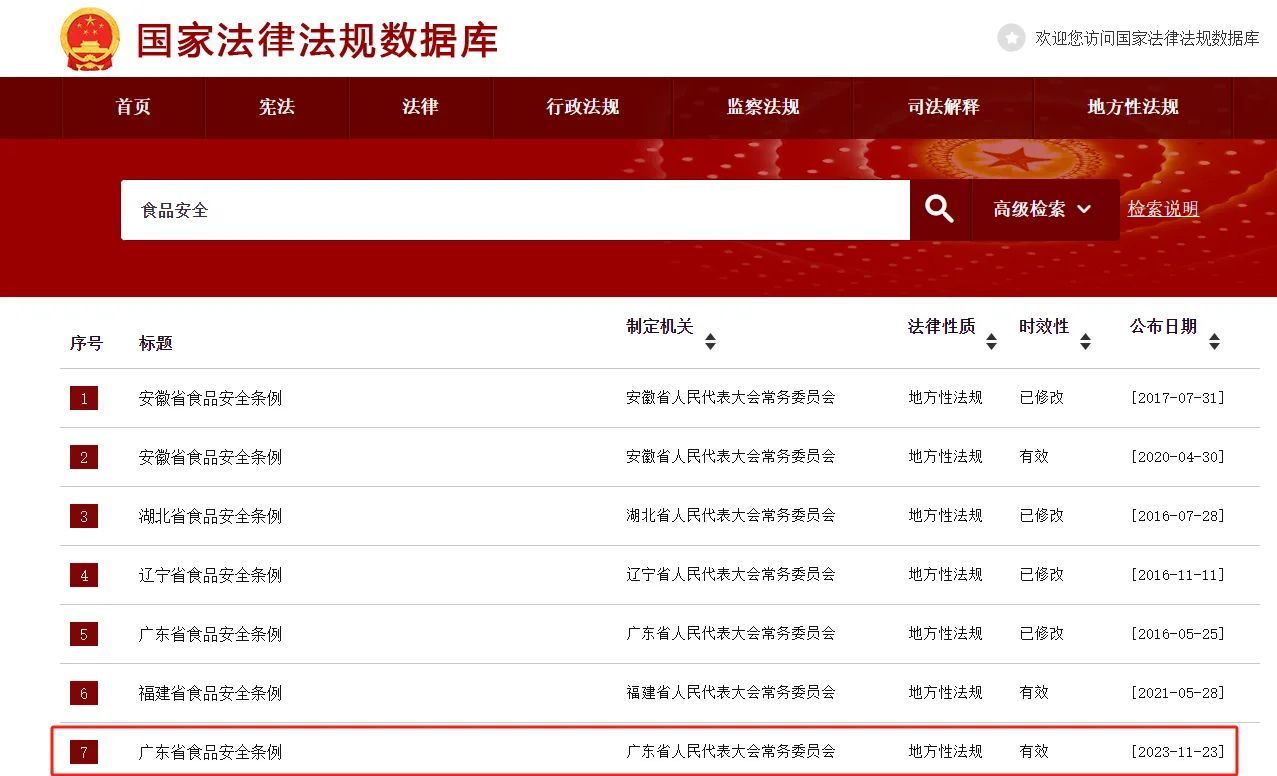
Task: Click the star icon beside the welcome message
Action: (x=1010, y=38)
